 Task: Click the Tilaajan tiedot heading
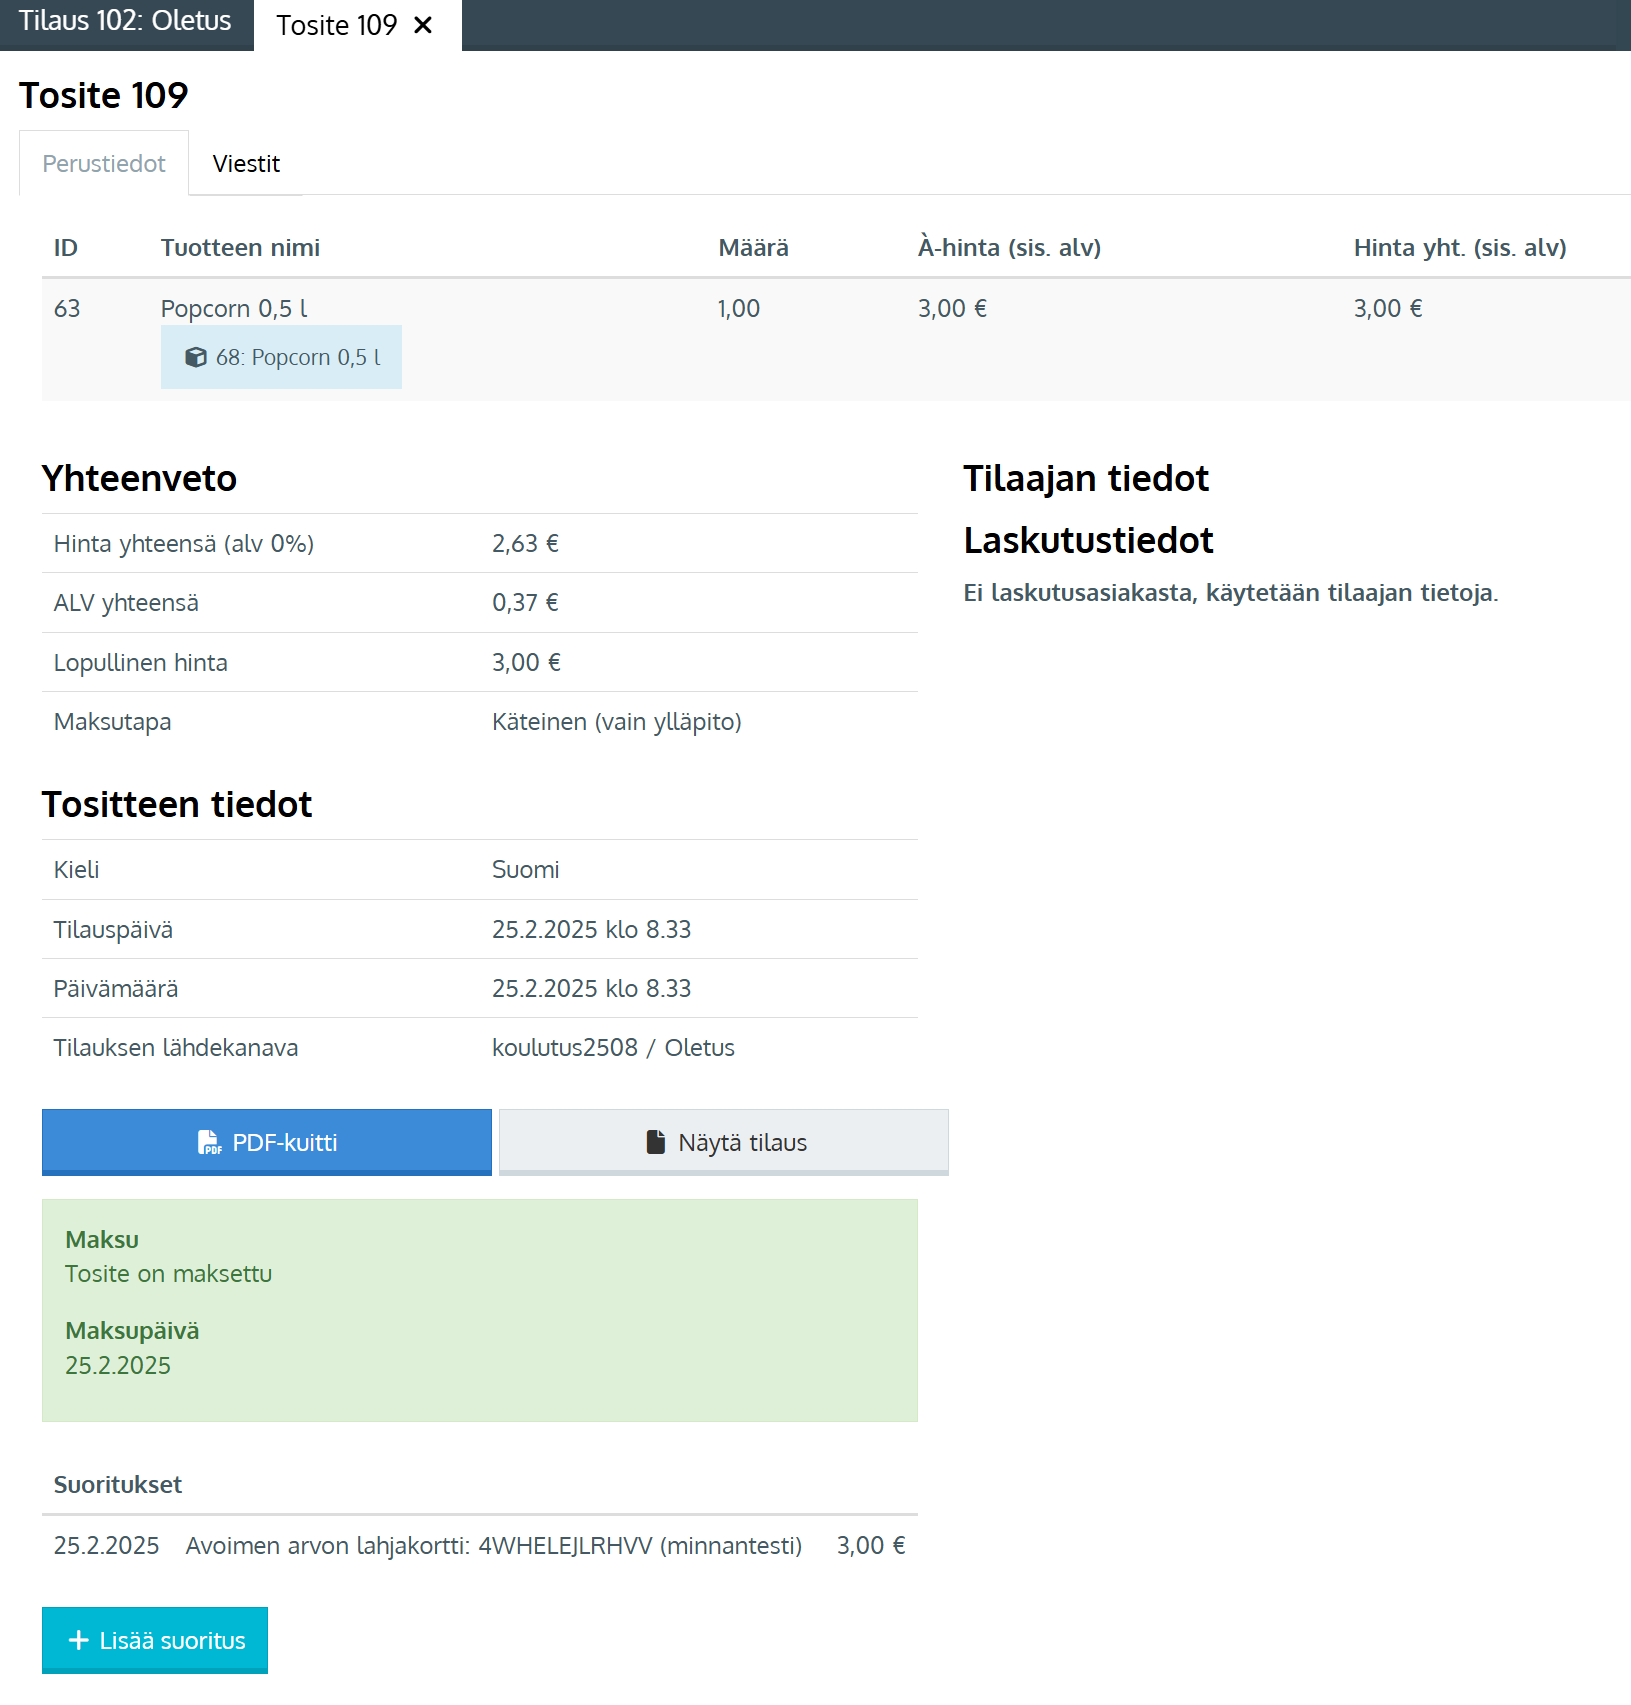[1086, 478]
